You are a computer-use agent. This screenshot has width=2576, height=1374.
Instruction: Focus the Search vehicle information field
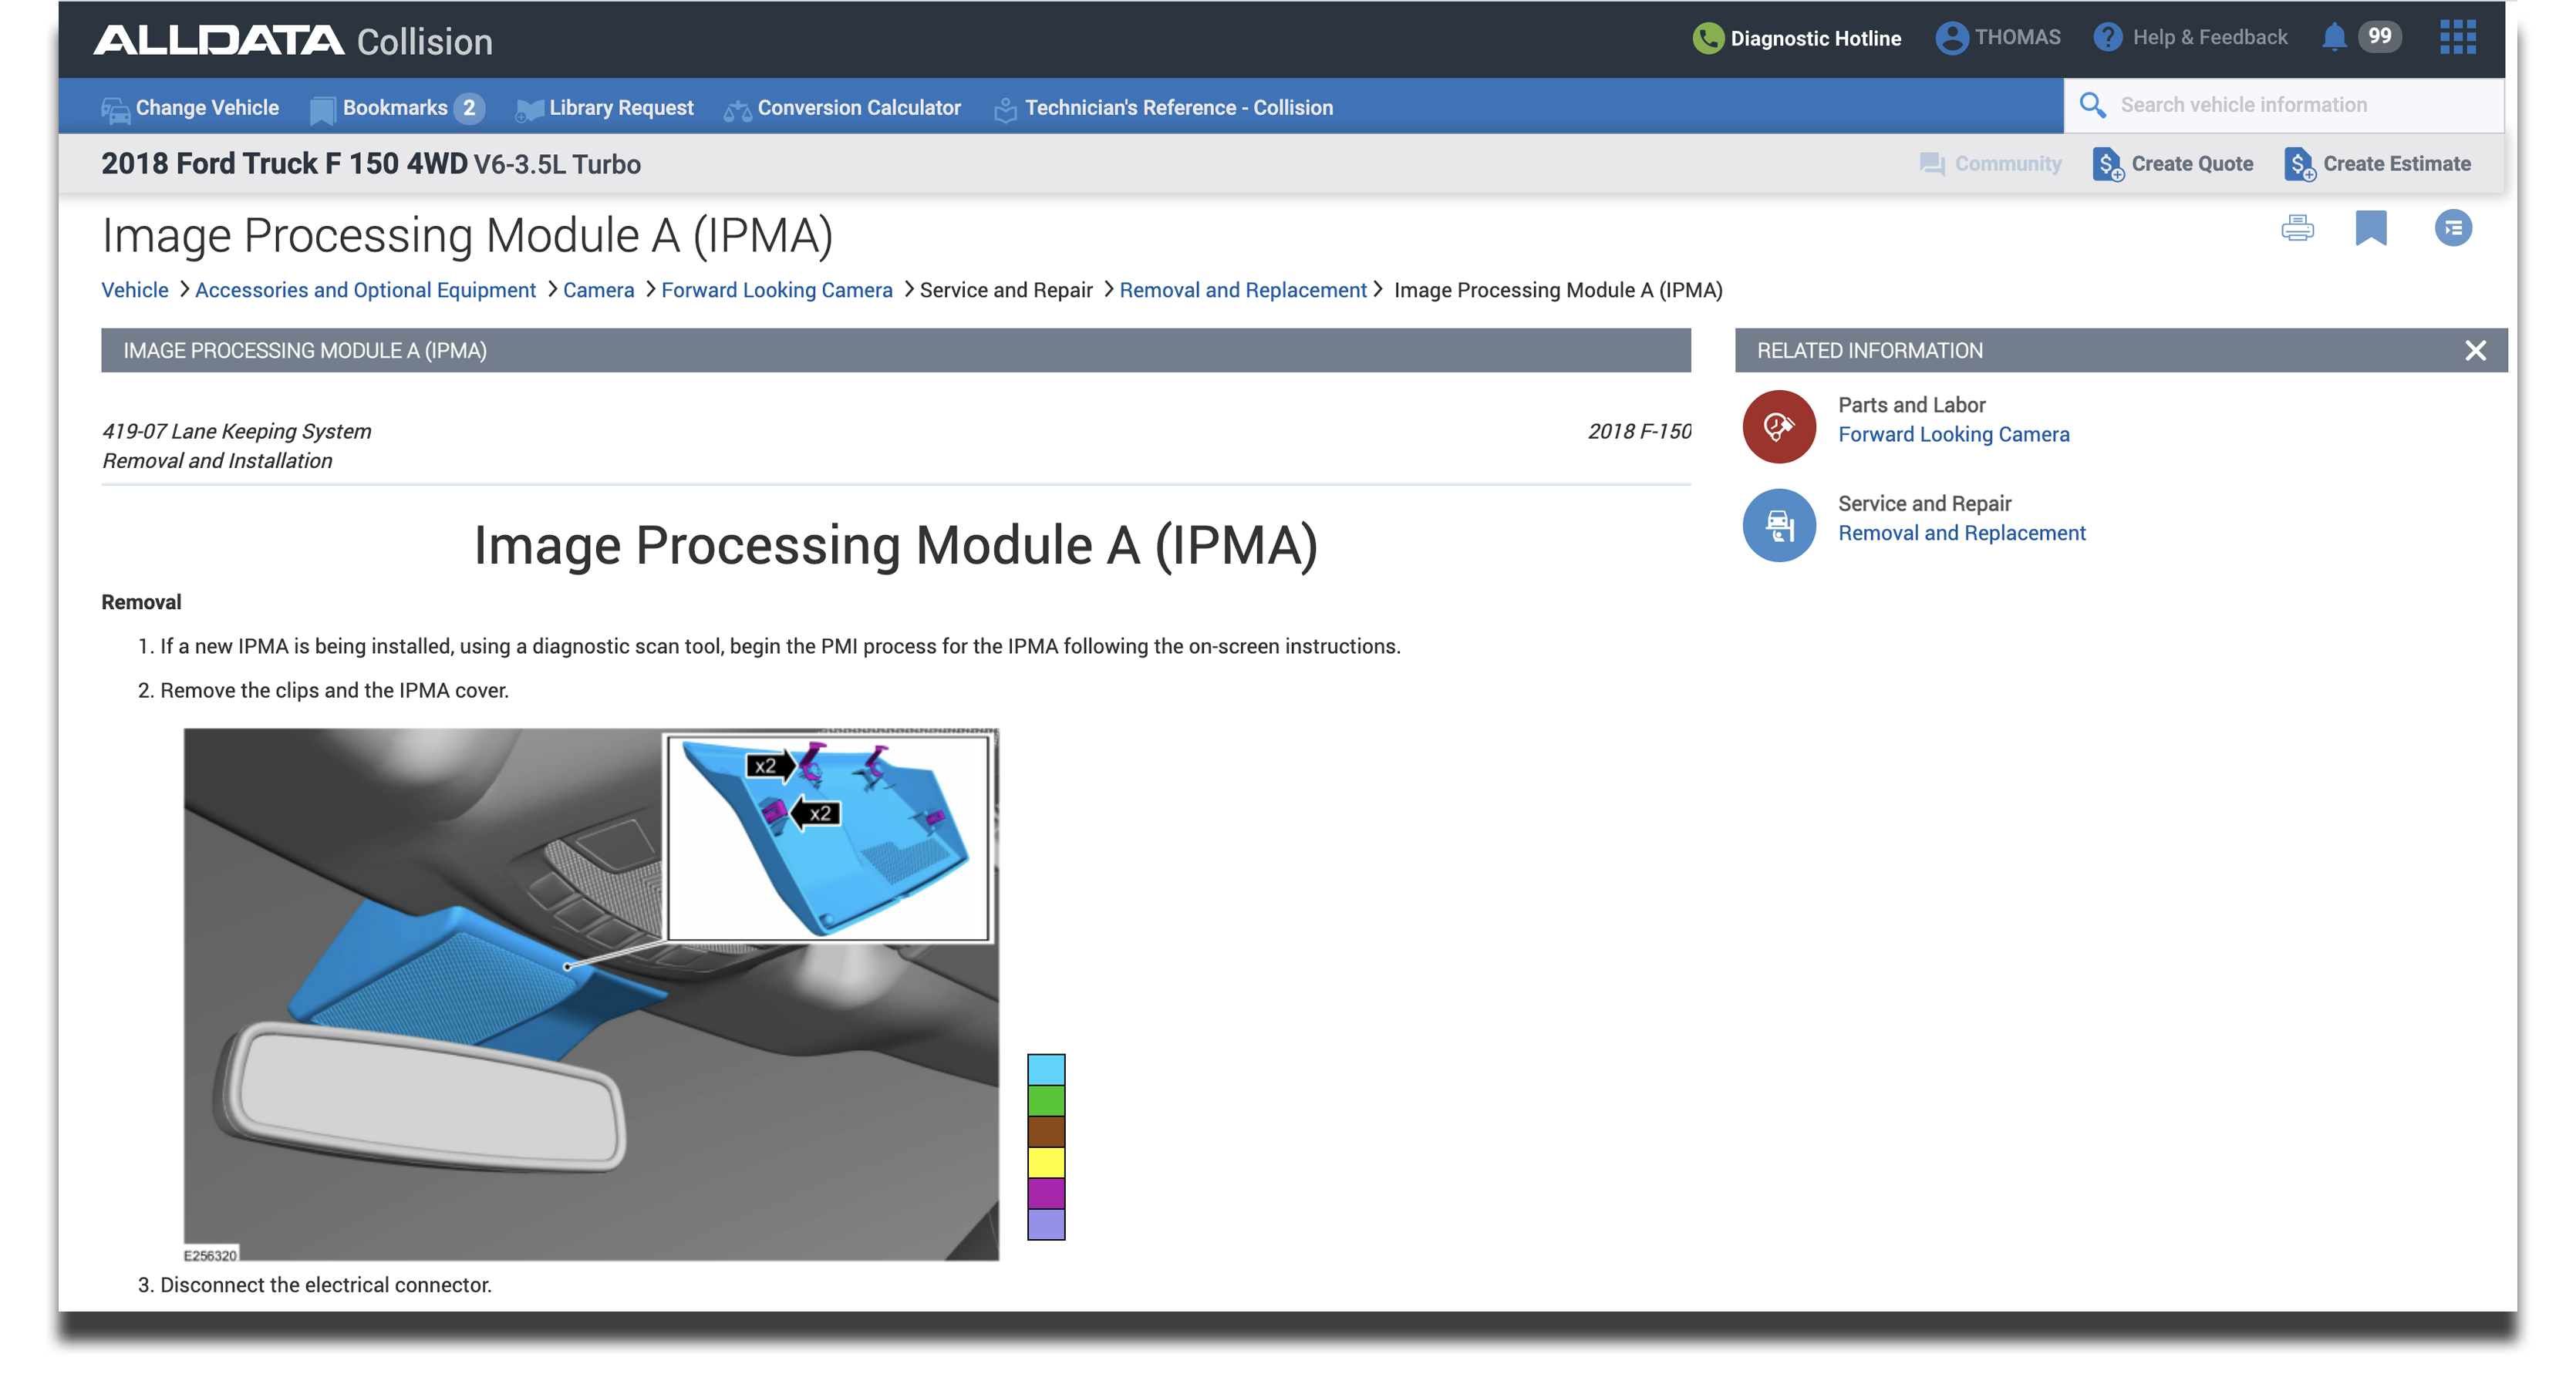(x=2284, y=105)
